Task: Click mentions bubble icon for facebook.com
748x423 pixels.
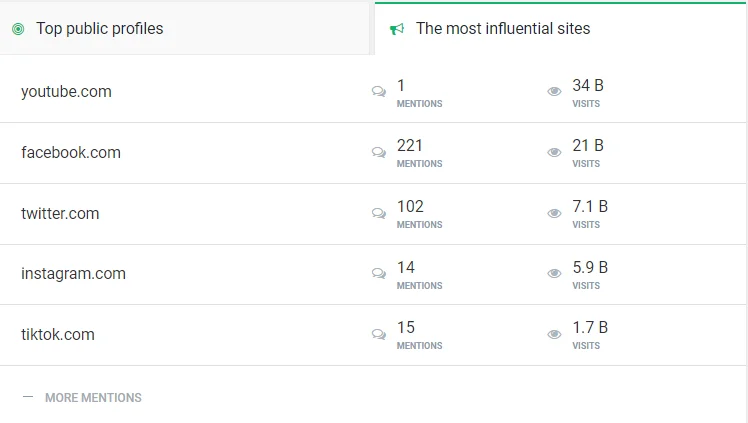Action: coord(379,153)
